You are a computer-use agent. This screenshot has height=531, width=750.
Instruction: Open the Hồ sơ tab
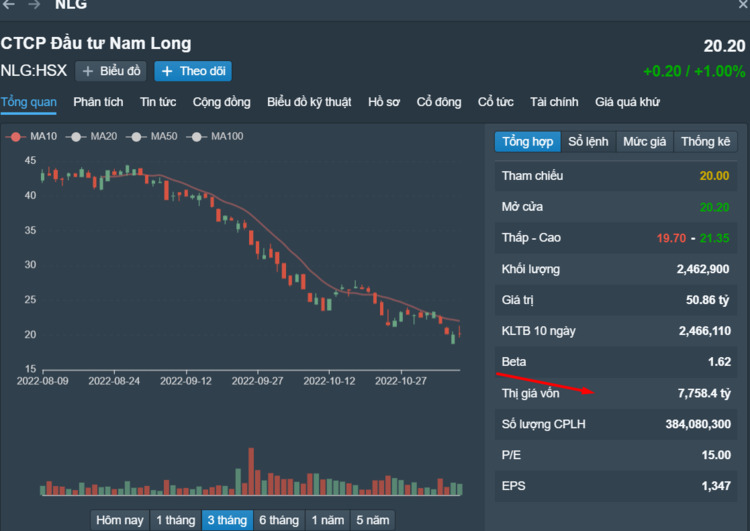[x=384, y=102]
